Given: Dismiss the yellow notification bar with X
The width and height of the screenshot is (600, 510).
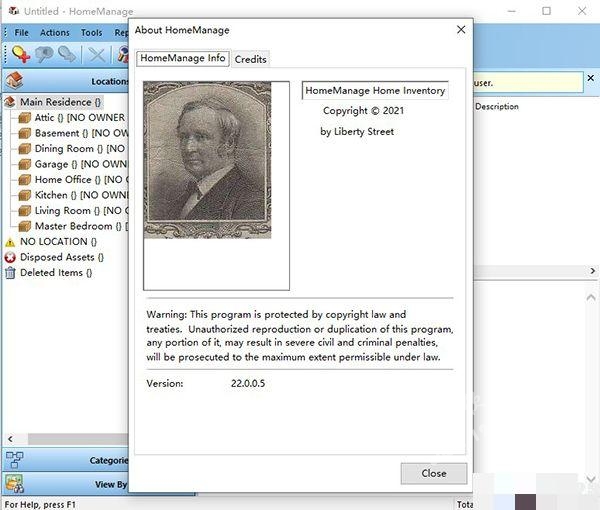Looking at the screenshot, I should point(591,78).
